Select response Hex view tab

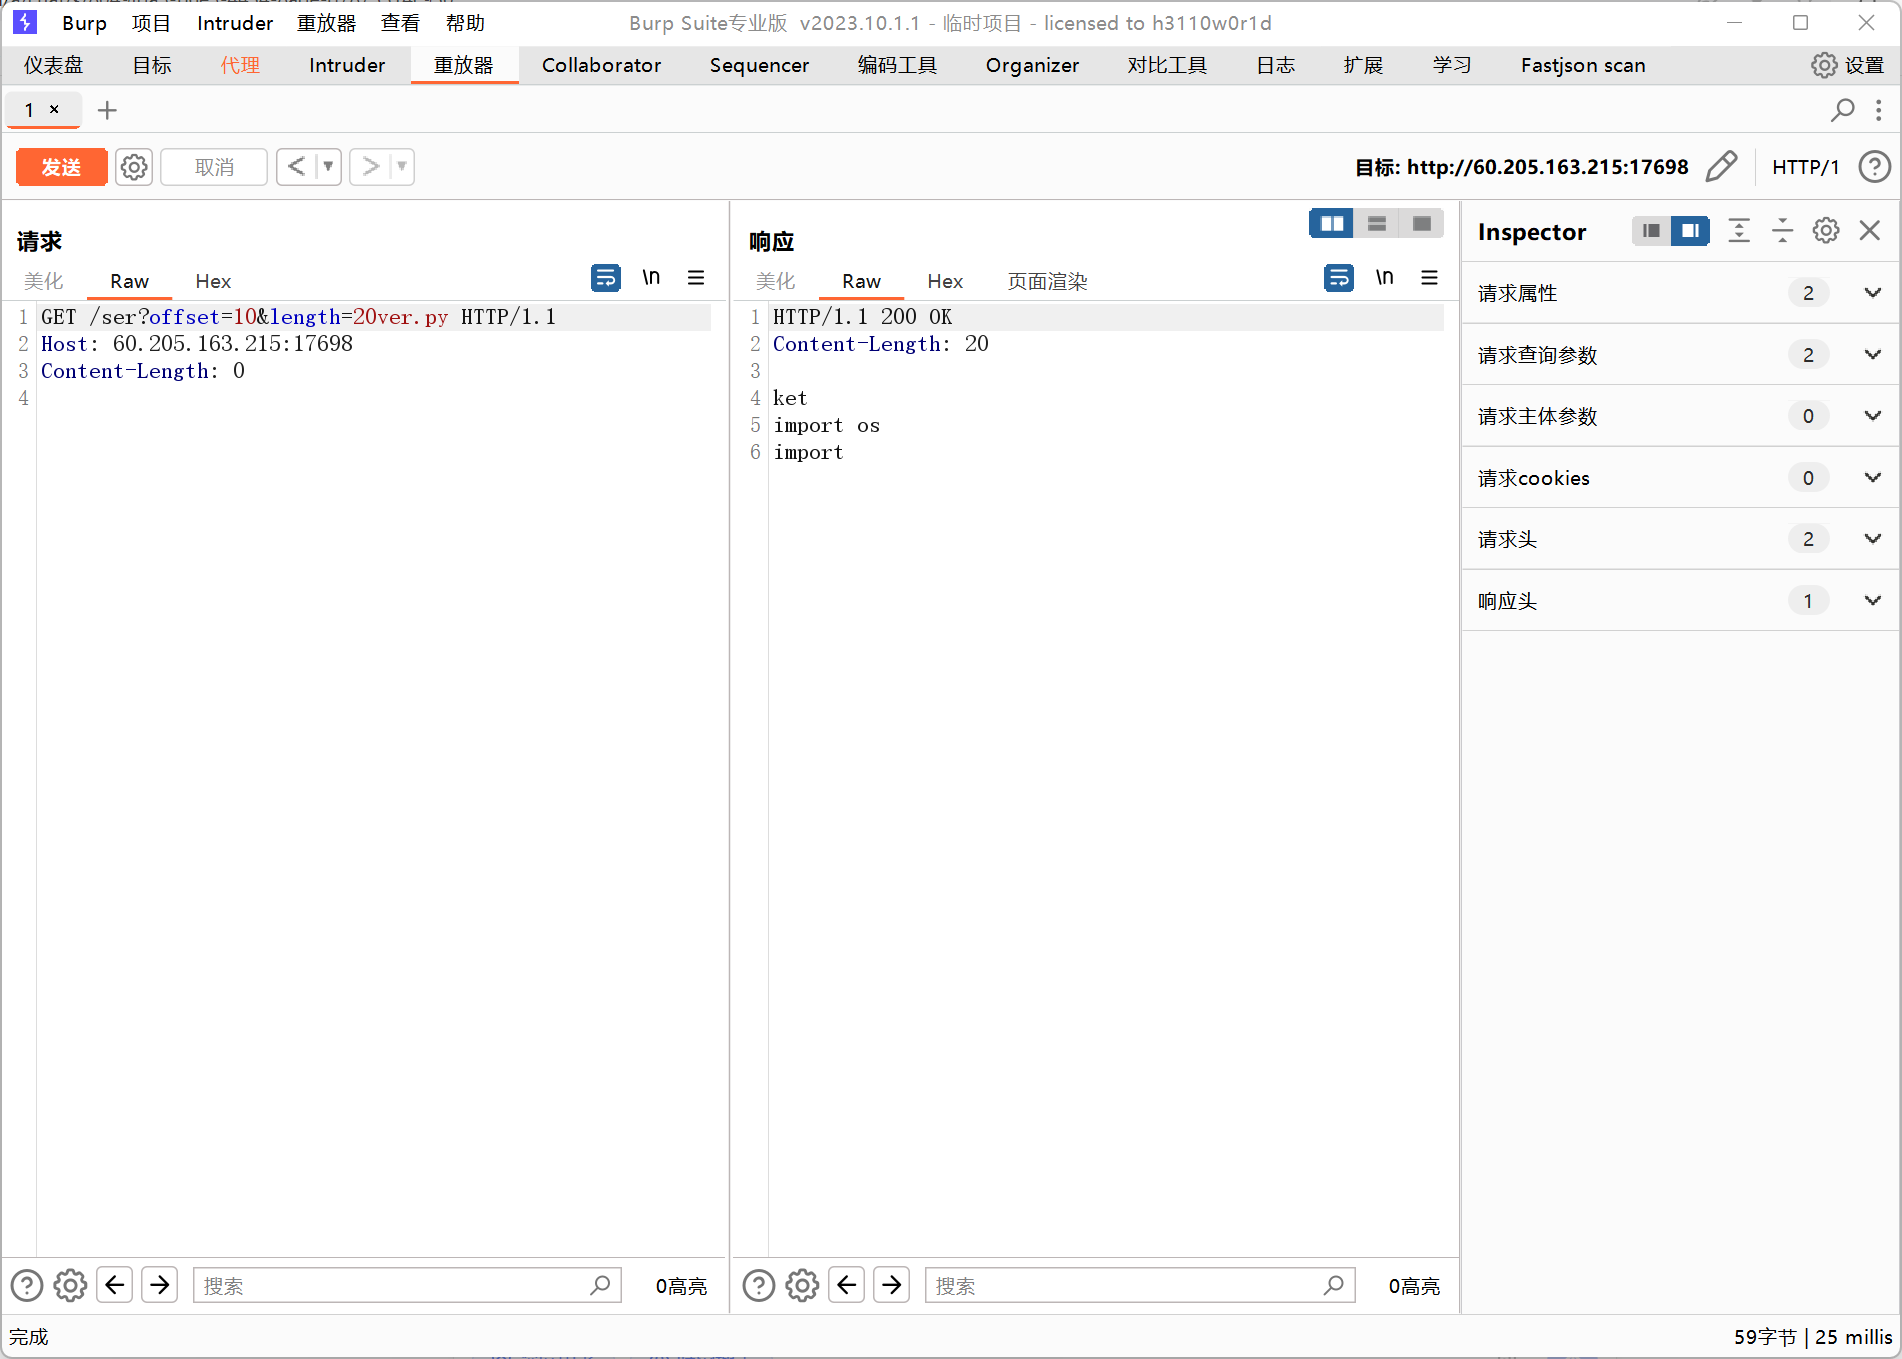[945, 281]
